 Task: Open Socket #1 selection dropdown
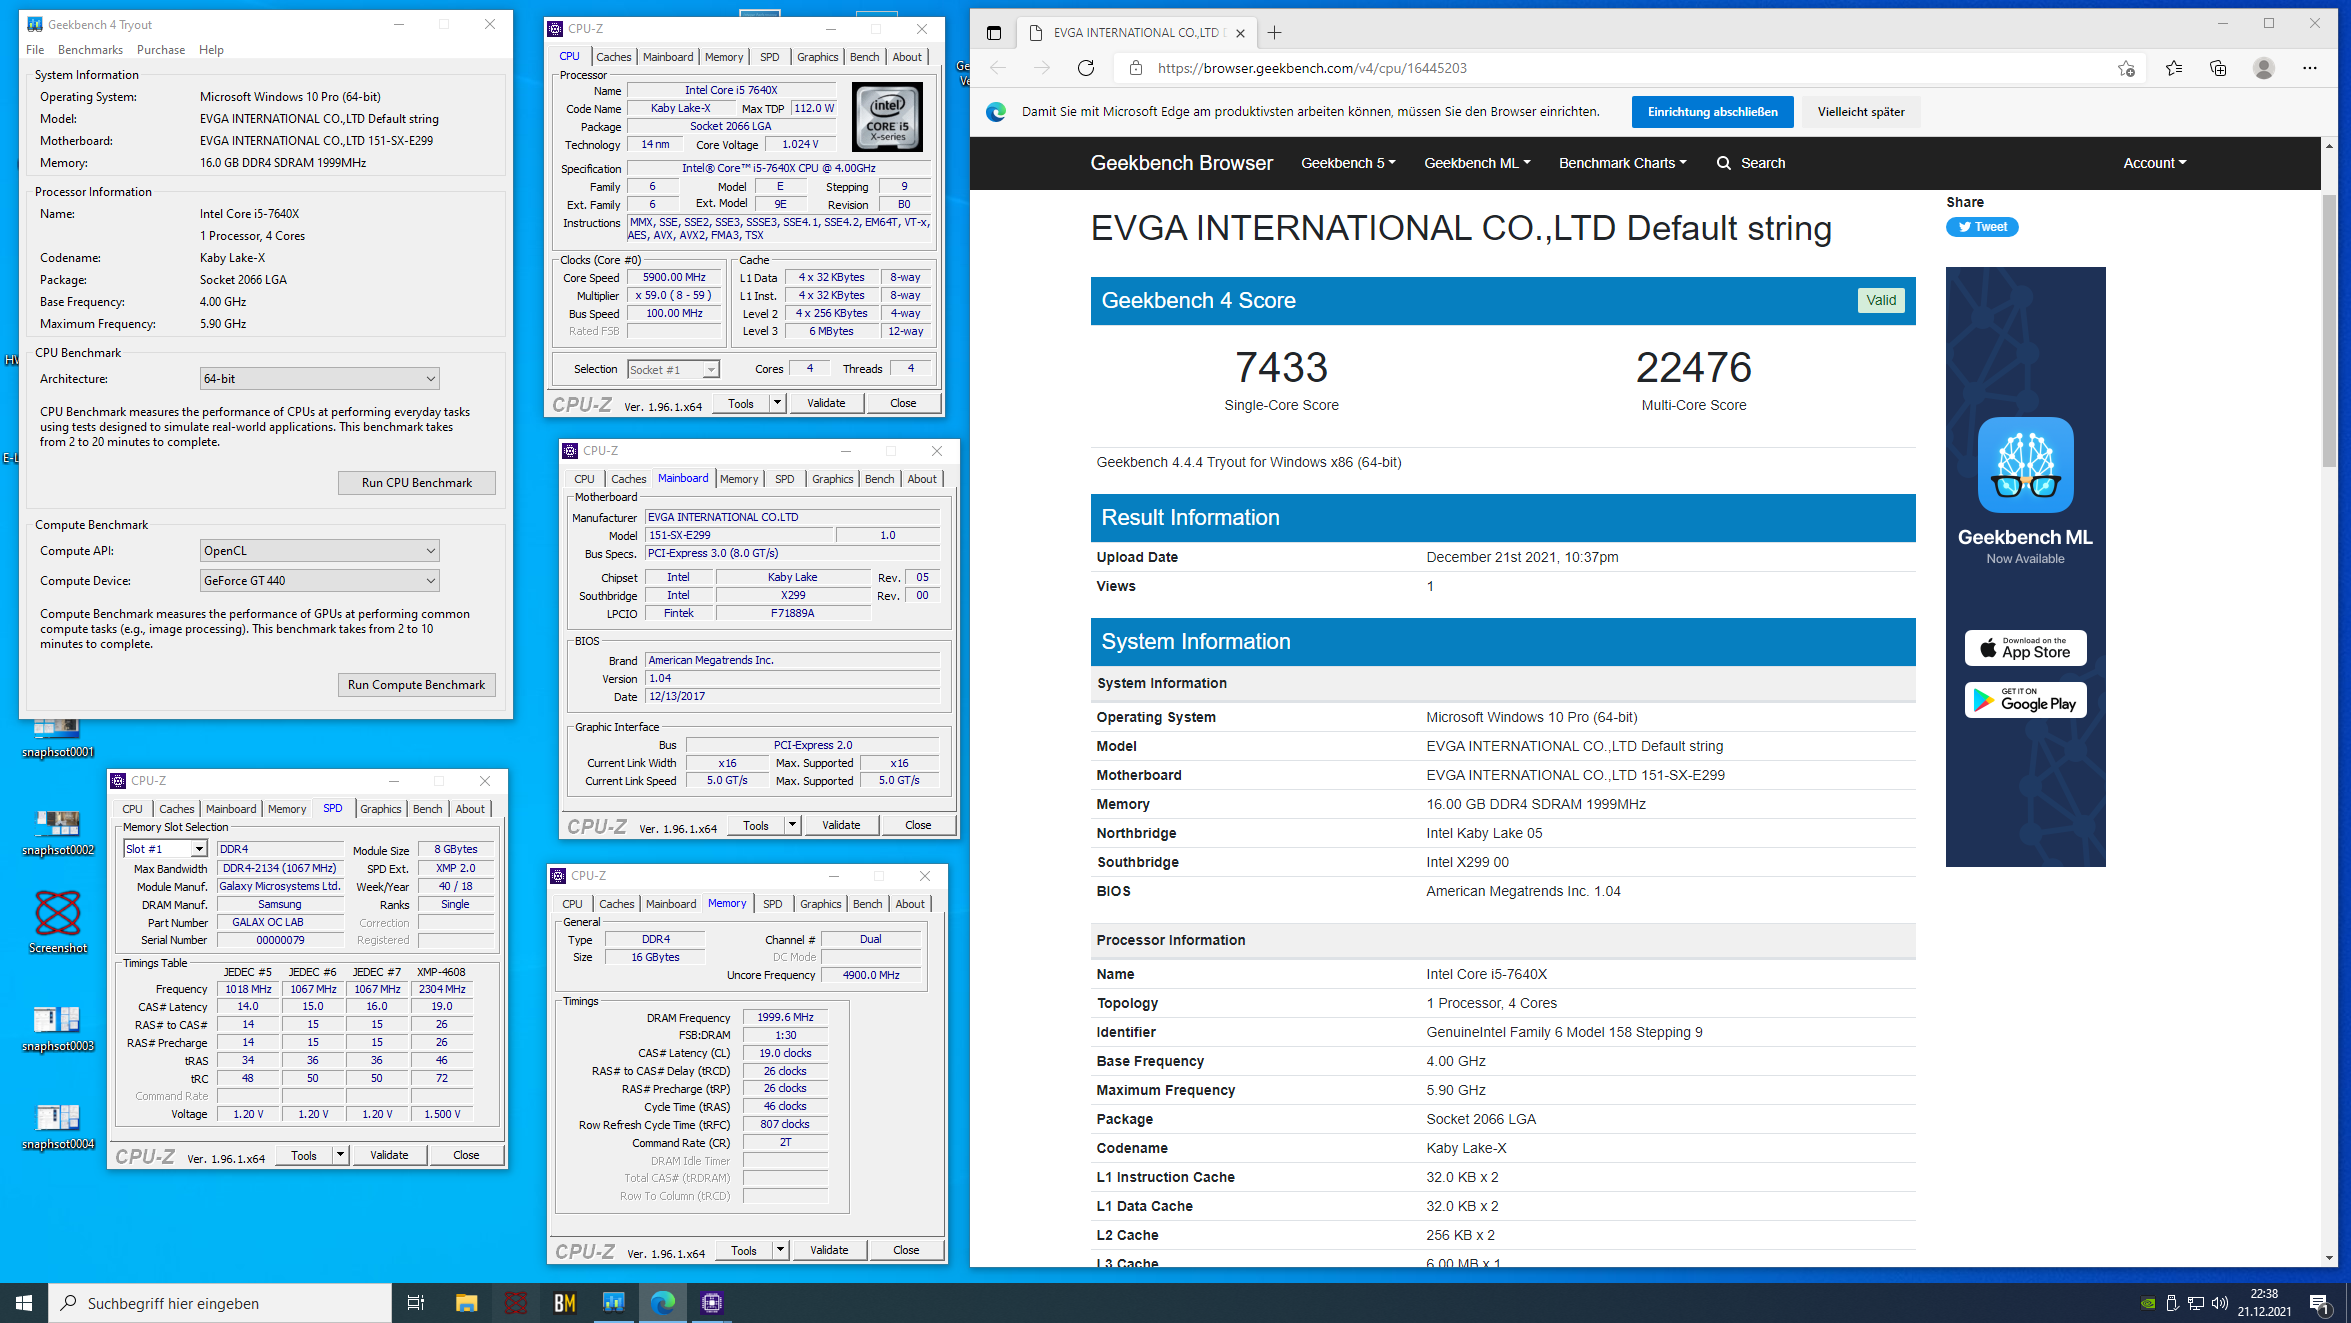coord(673,370)
